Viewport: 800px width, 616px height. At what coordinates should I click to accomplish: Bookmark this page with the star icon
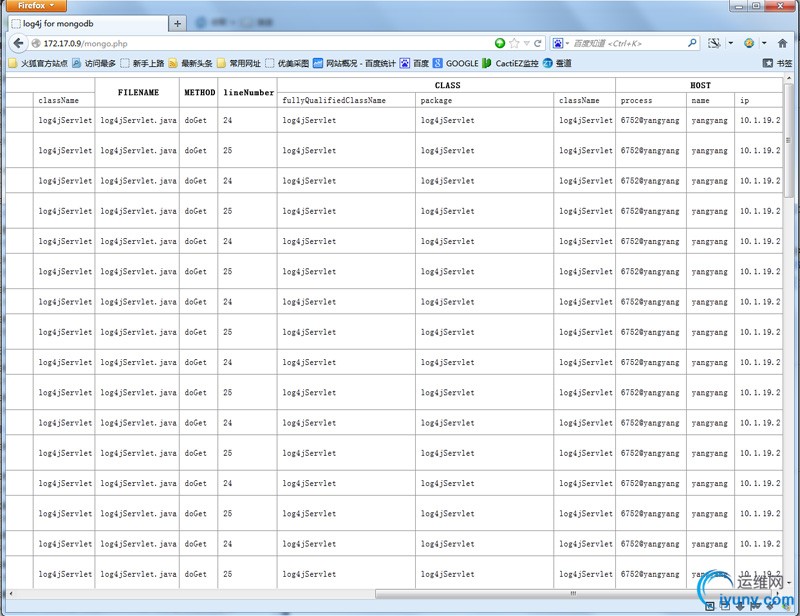pyautogui.click(x=514, y=43)
